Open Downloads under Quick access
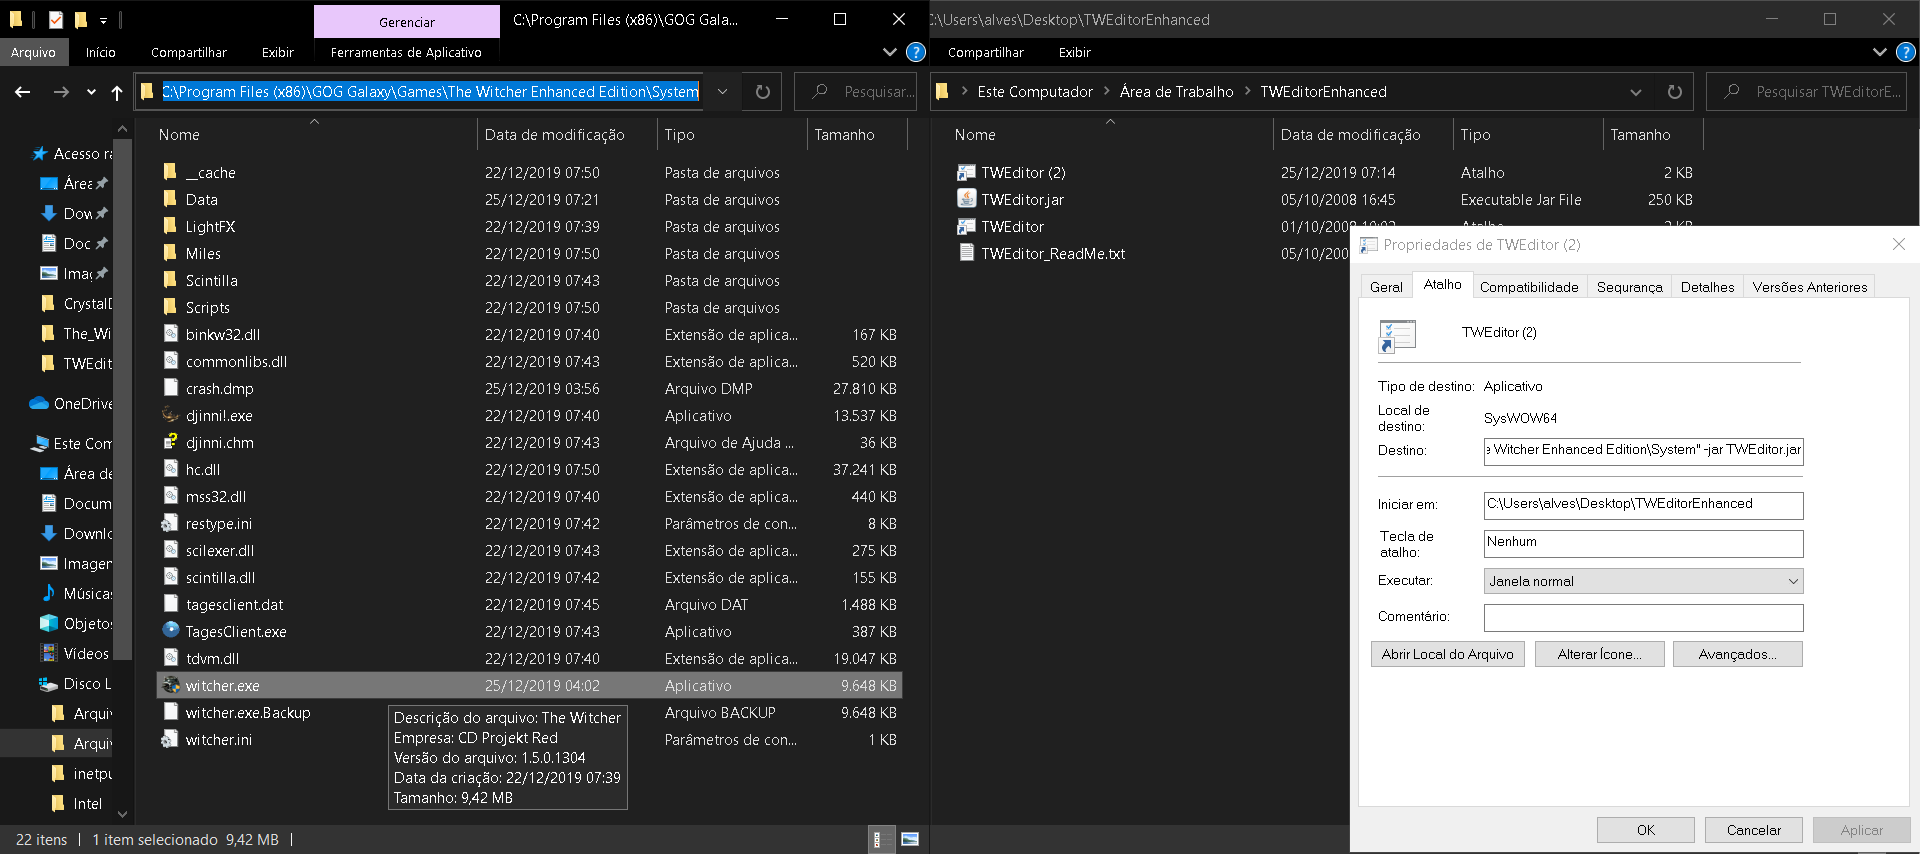Screen dimensions: 1920x854 tap(68, 214)
